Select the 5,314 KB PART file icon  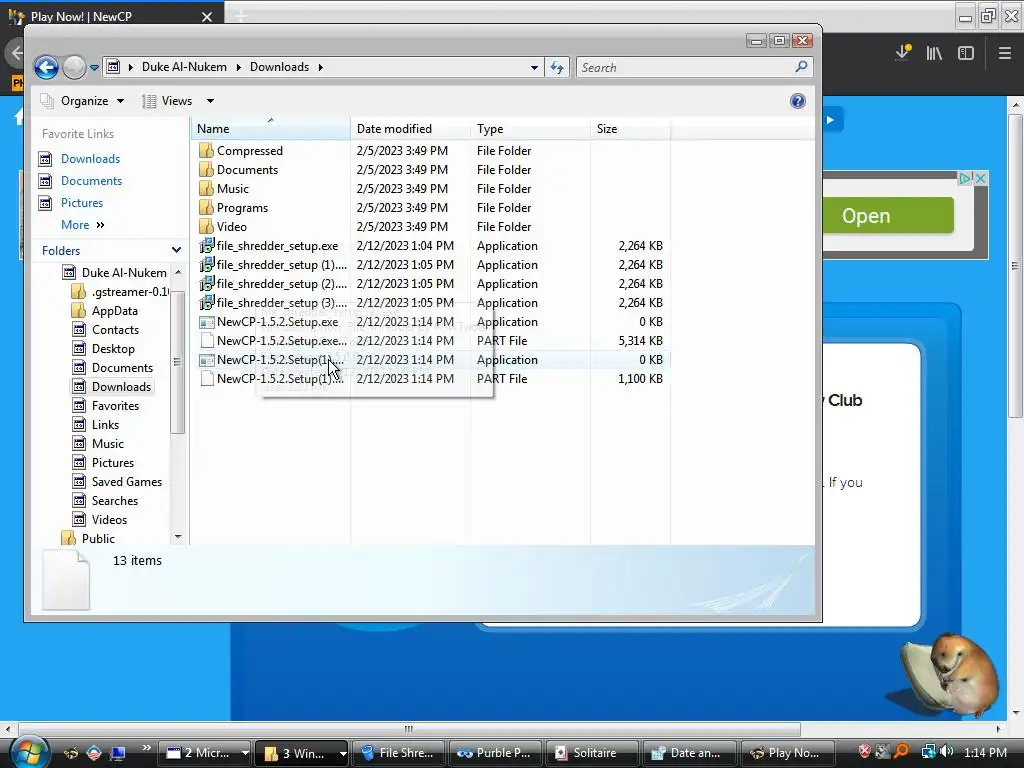(207, 340)
